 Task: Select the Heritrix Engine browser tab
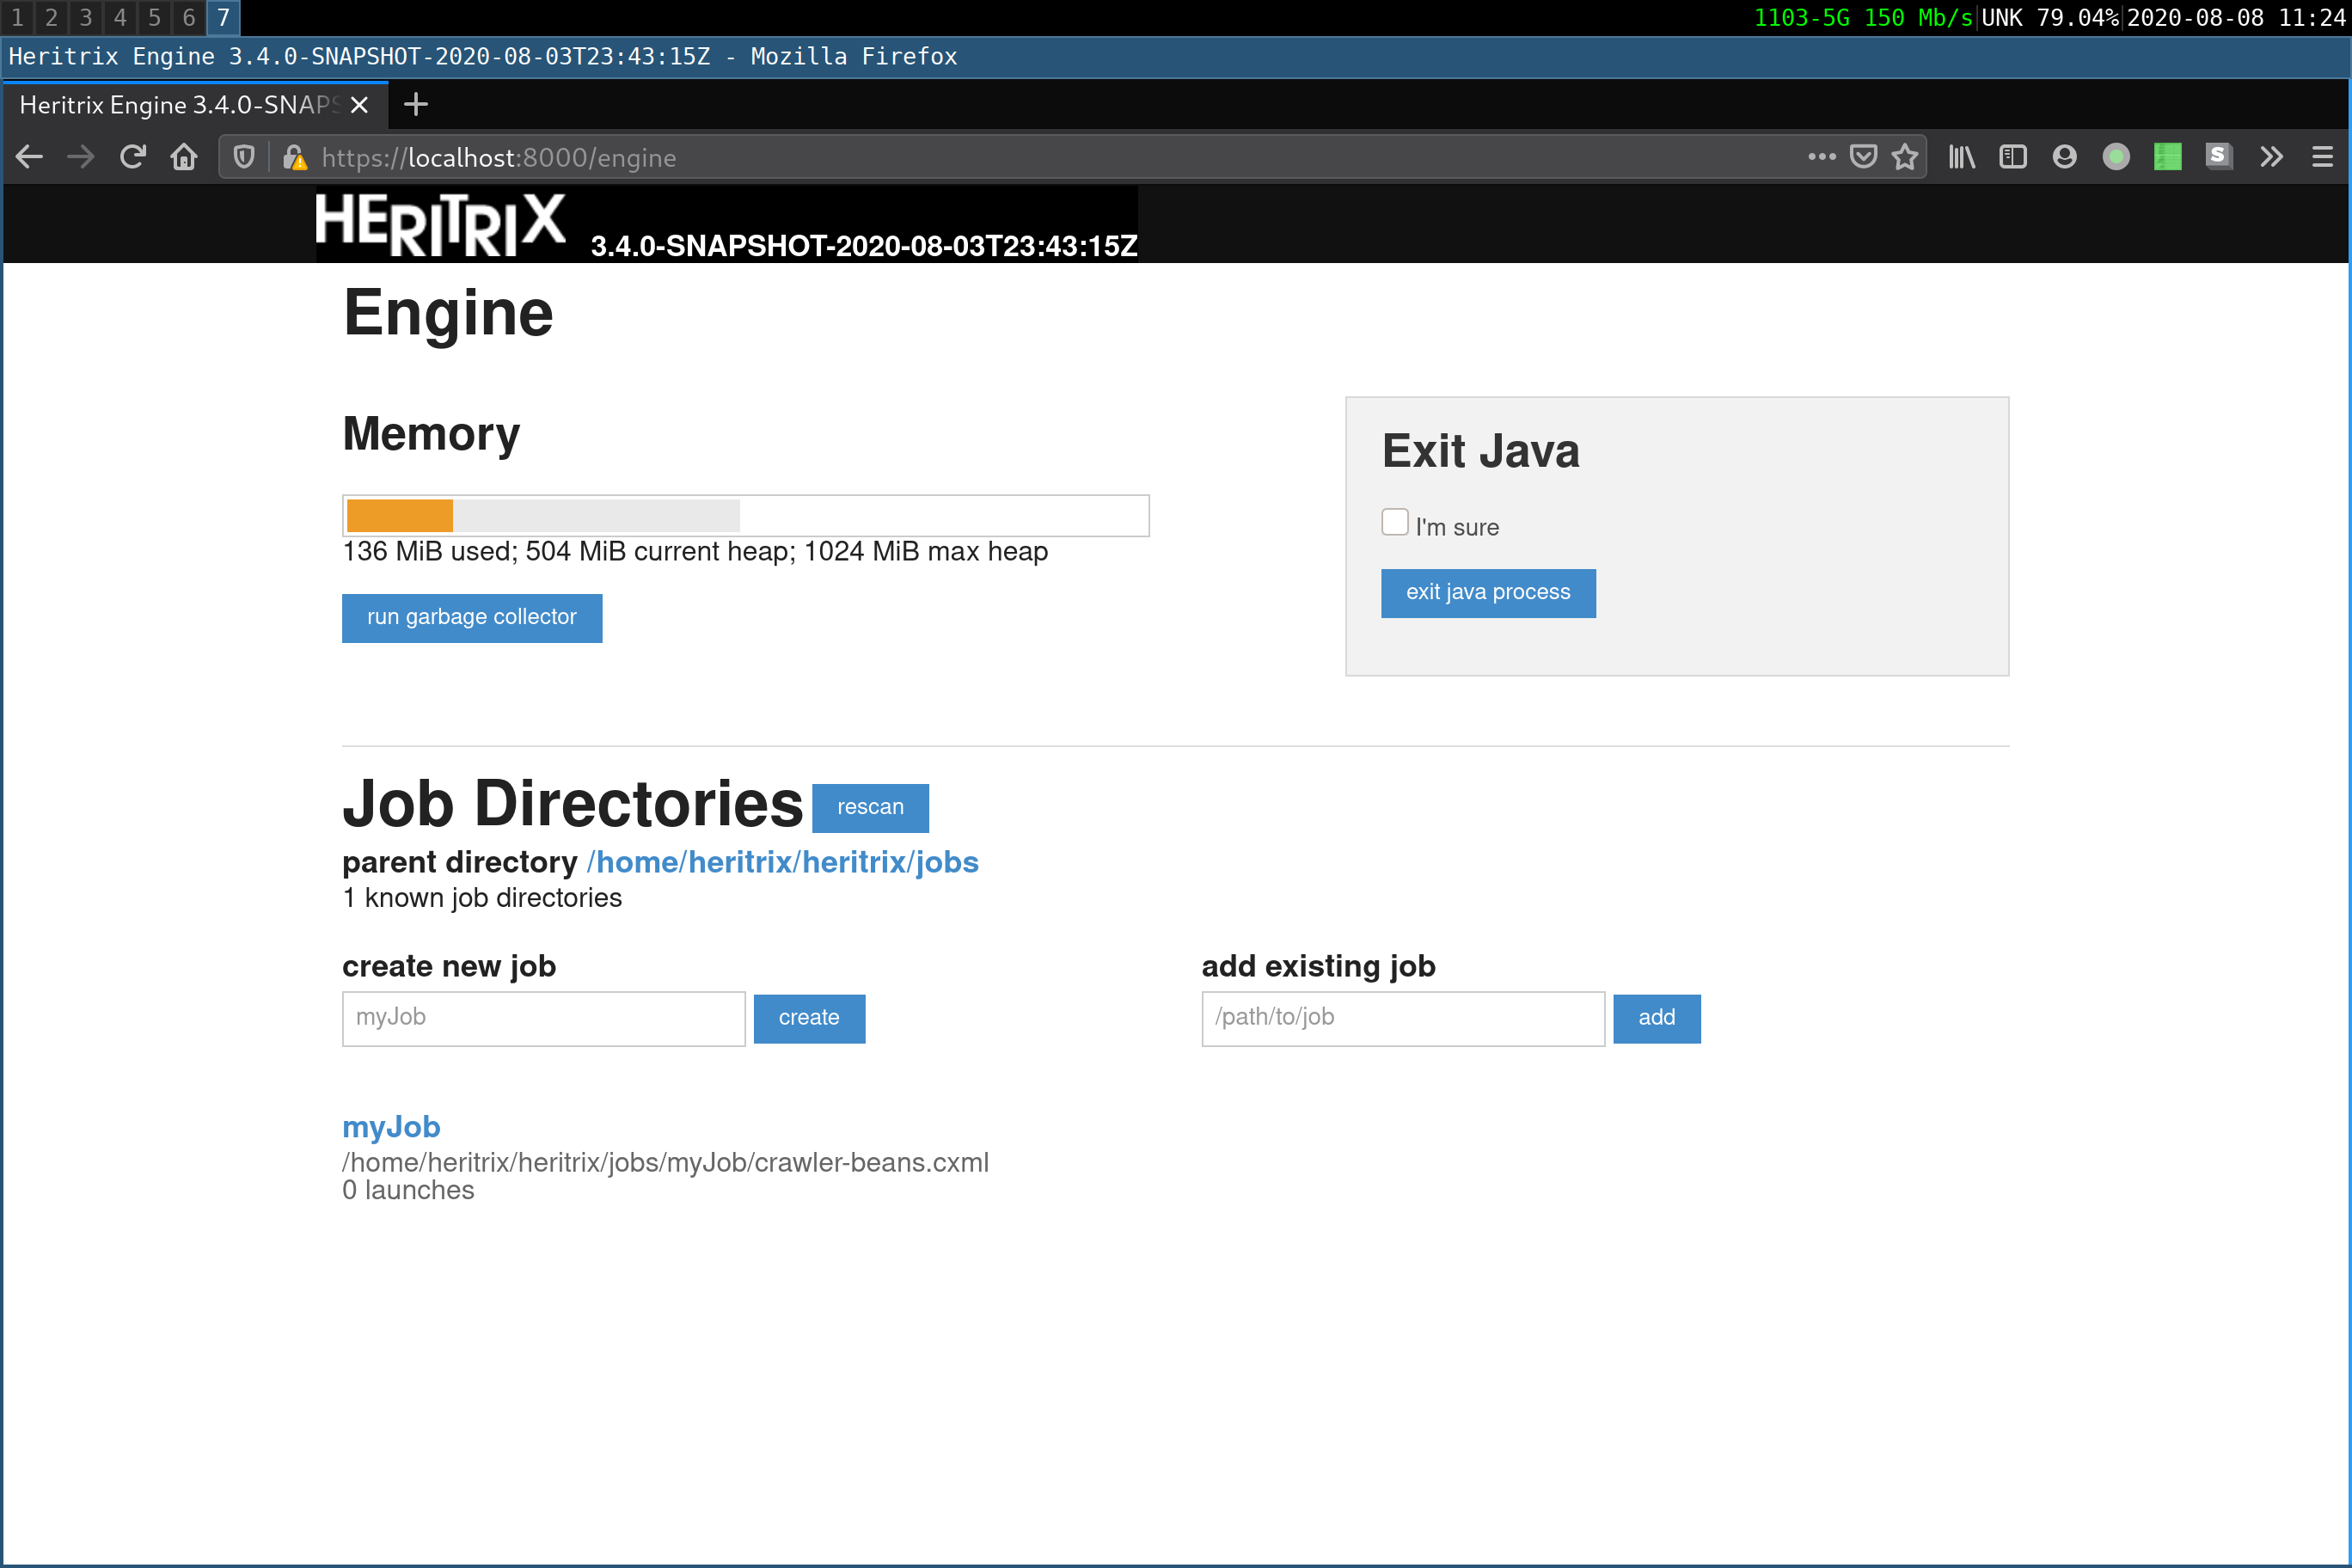[180, 105]
